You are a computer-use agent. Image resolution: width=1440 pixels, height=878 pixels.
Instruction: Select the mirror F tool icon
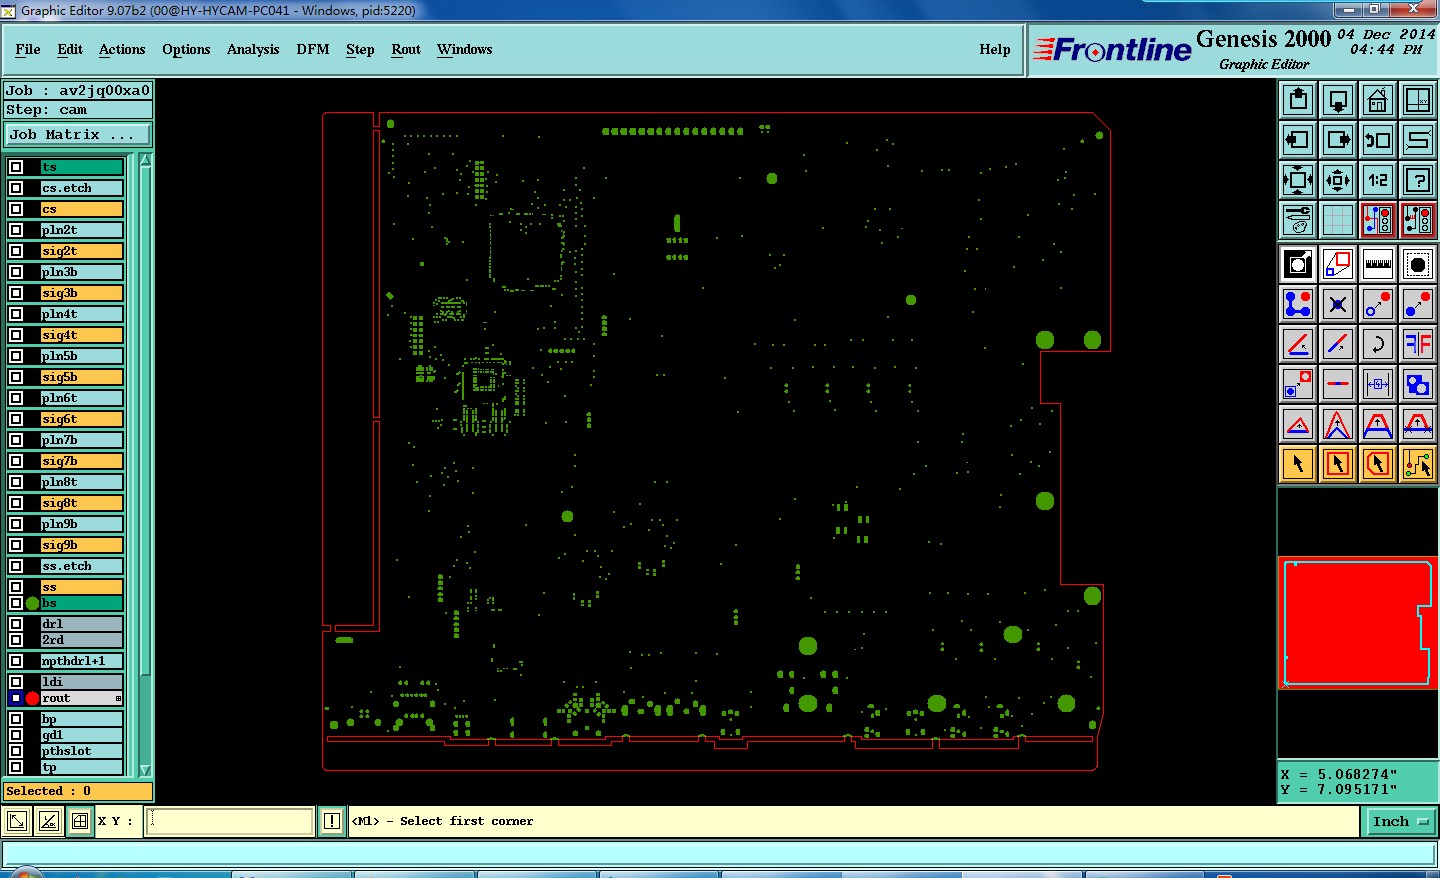click(1418, 344)
